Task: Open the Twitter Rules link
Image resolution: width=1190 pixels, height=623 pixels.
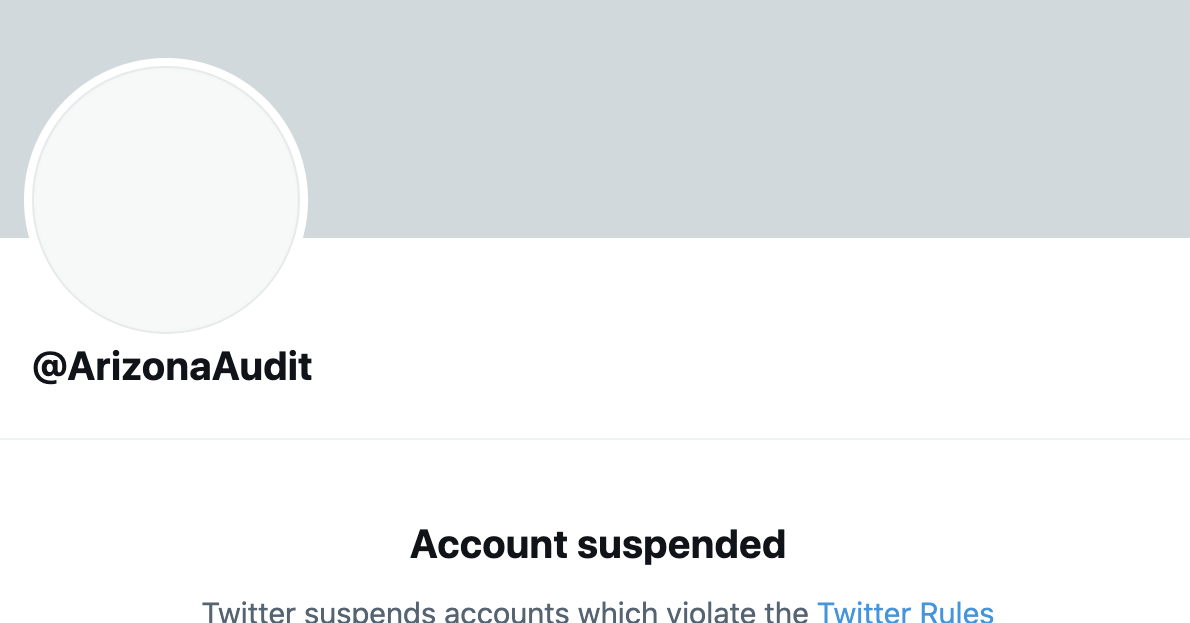Action: click(905, 612)
